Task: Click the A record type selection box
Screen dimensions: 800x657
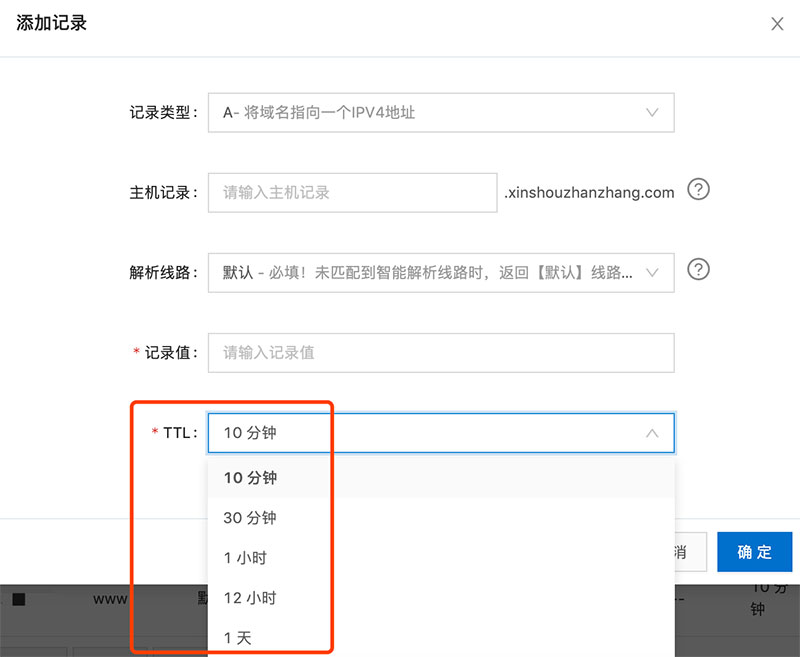Action: point(440,112)
